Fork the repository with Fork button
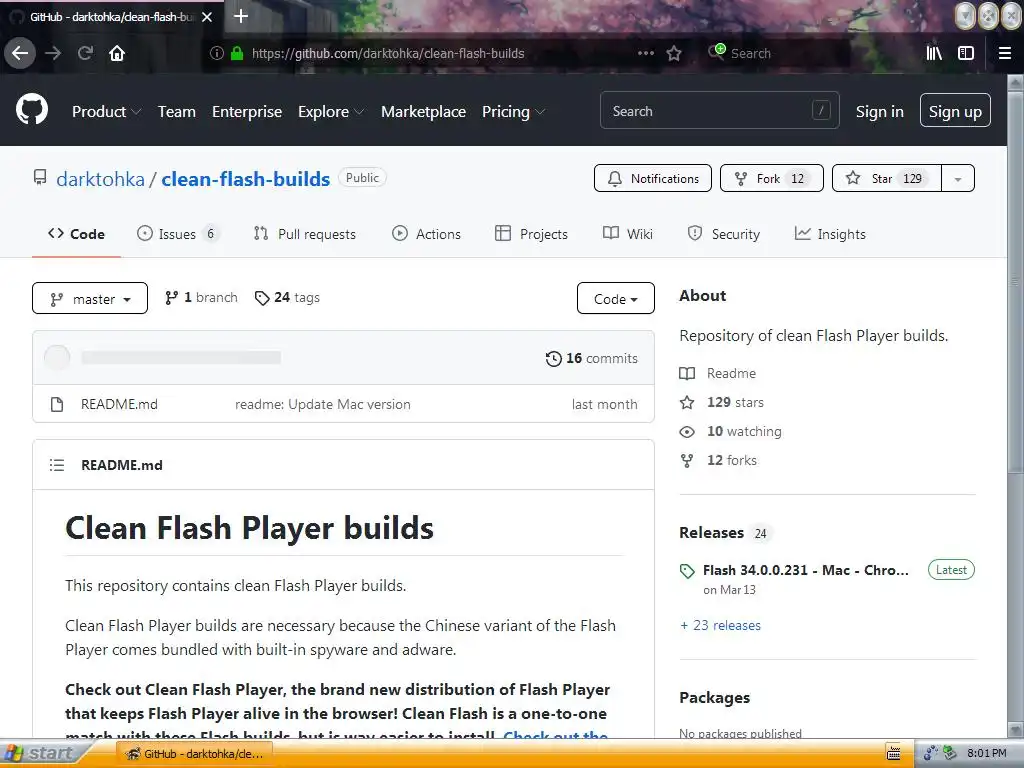Screen dimensions: 1024x768 click(x=771, y=178)
